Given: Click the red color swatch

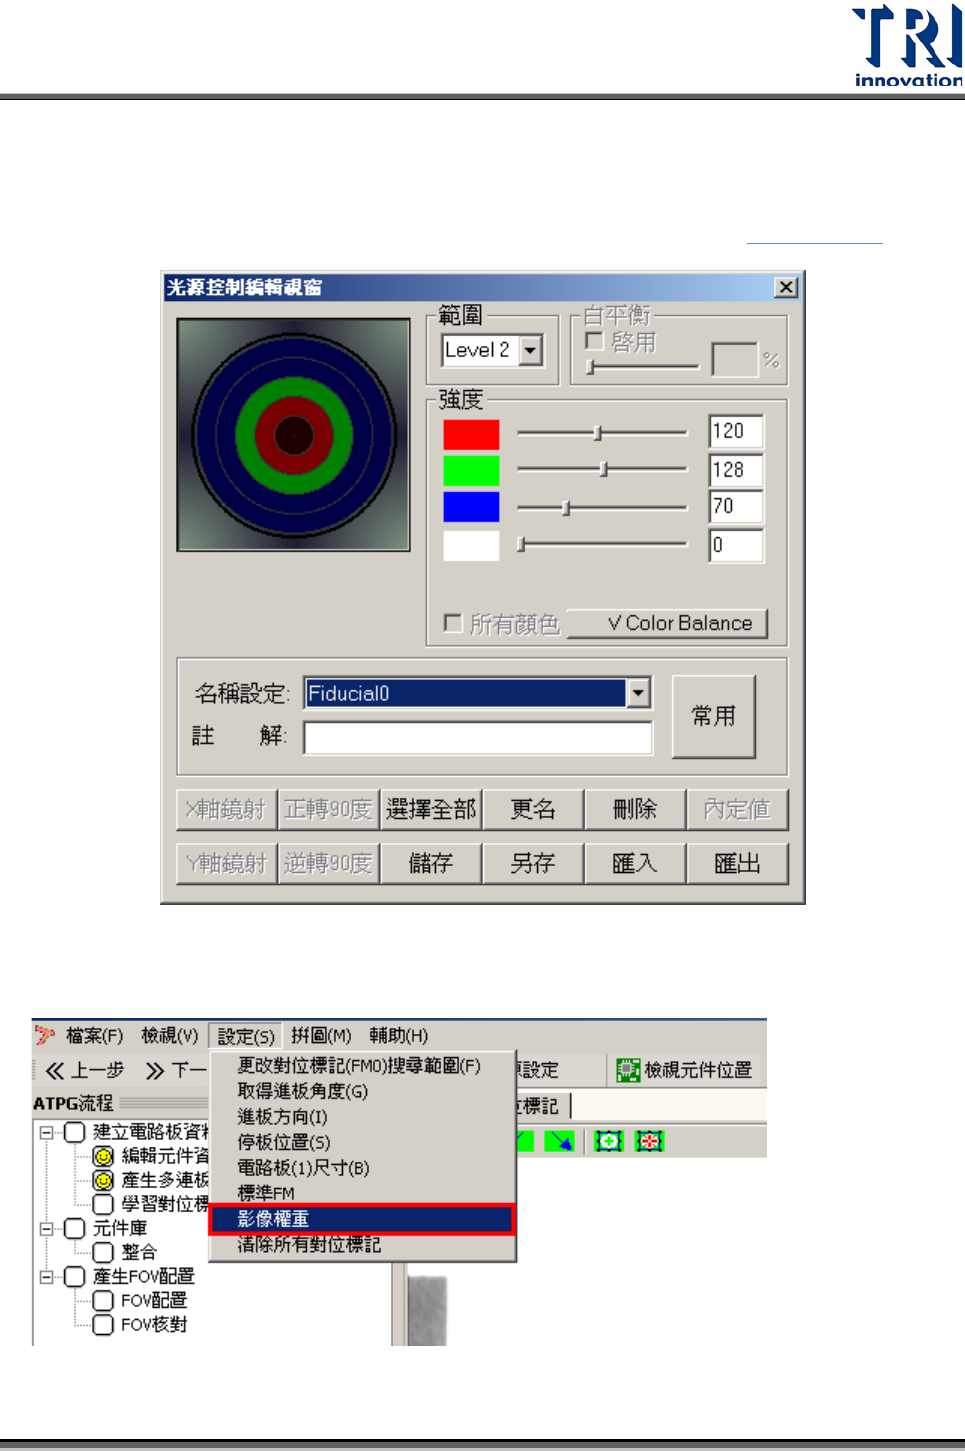Looking at the screenshot, I should tap(471, 434).
